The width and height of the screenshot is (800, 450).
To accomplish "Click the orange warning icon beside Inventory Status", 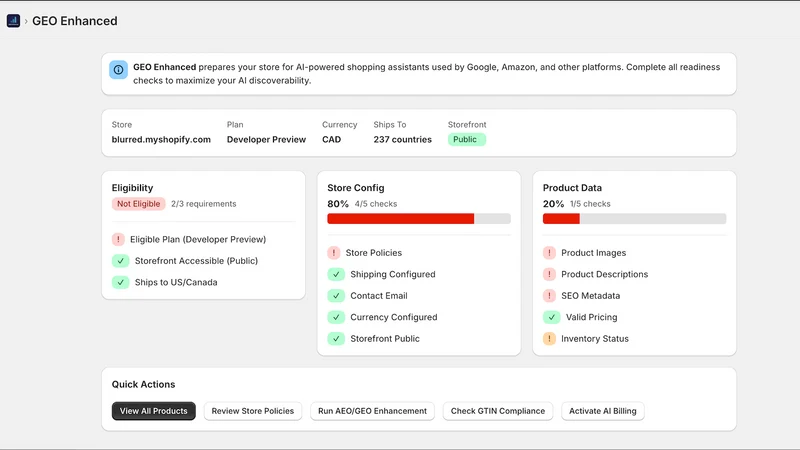I will (549, 338).
